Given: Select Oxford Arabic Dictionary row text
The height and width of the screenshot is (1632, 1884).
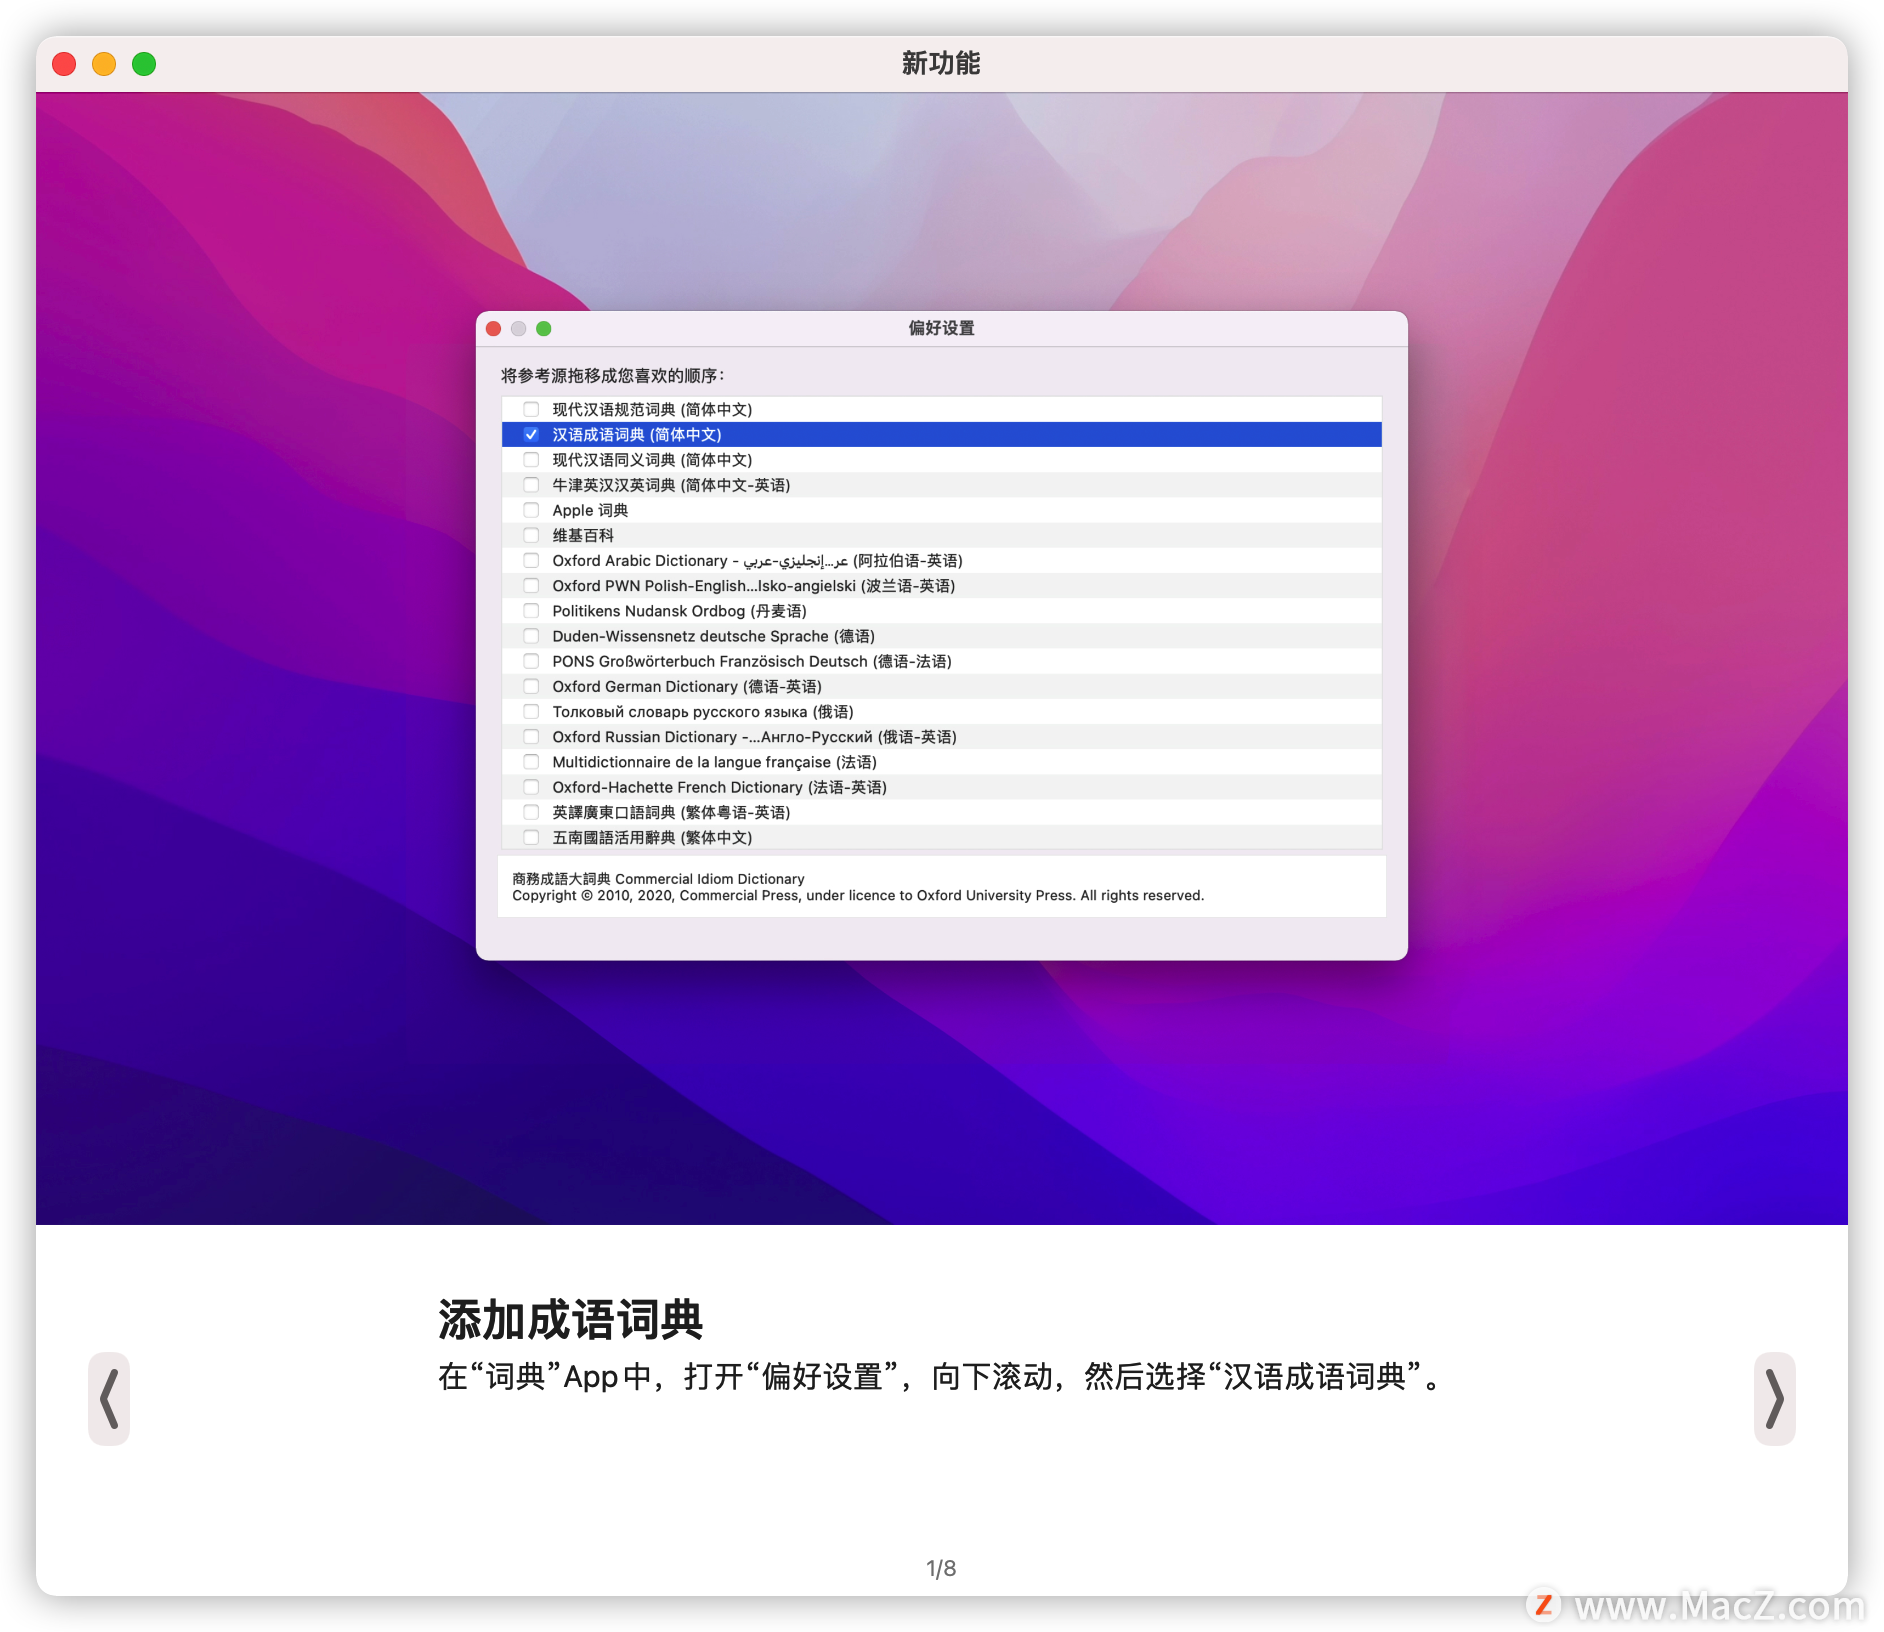Looking at the screenshot, I should click(x=757, y=560).
